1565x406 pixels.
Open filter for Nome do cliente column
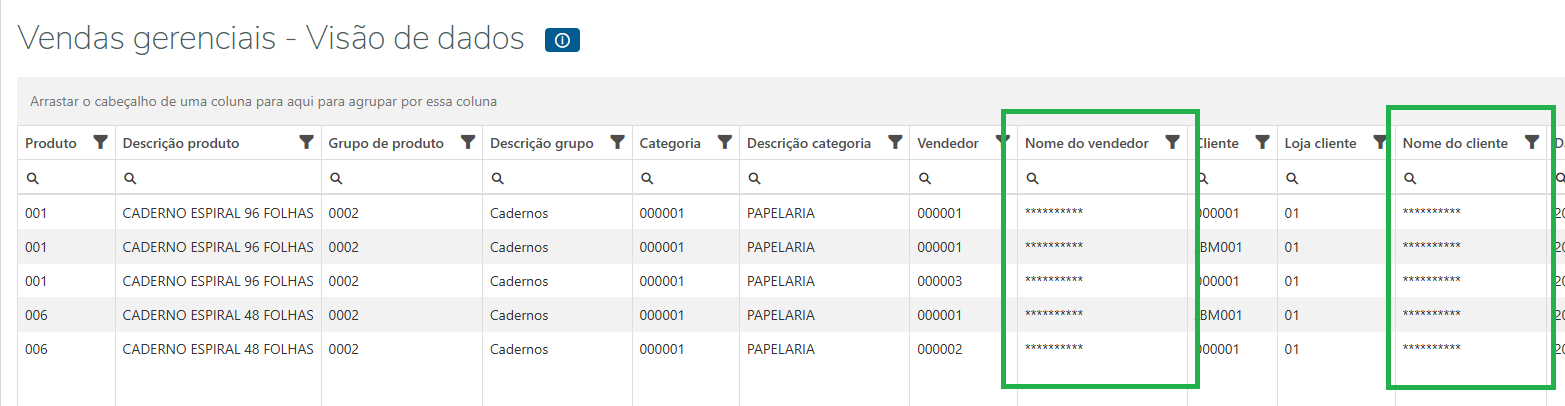(1531, 143)
